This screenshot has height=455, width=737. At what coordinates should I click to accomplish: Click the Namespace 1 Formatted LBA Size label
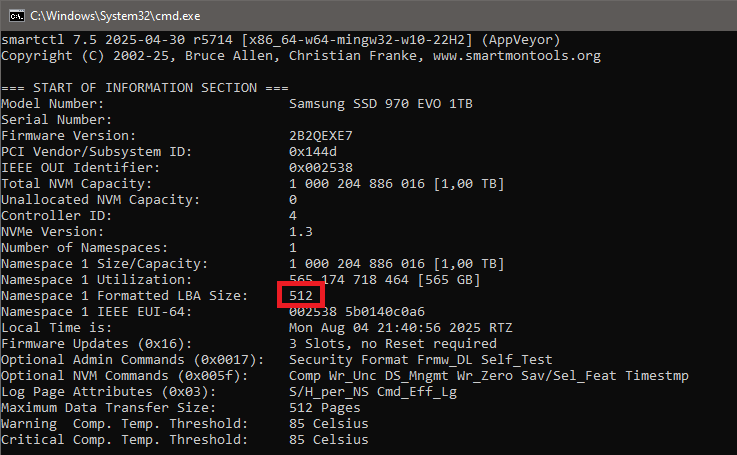click(124, 296)
